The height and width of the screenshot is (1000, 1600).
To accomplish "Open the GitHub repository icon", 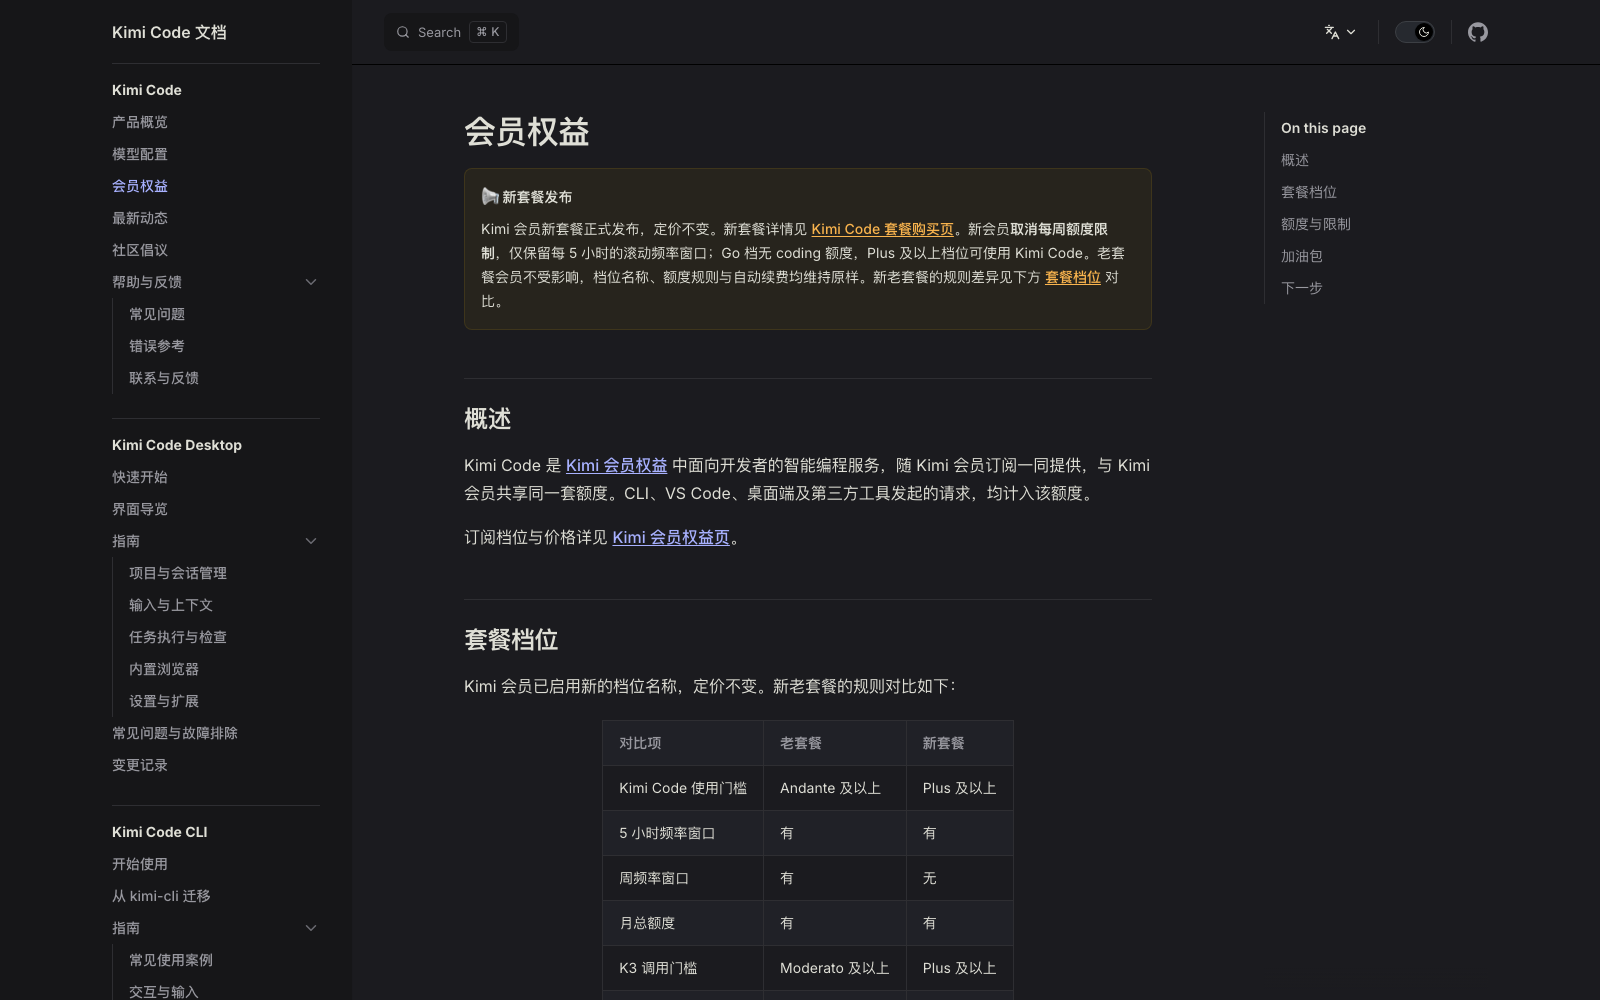I will coord(1477,32).
